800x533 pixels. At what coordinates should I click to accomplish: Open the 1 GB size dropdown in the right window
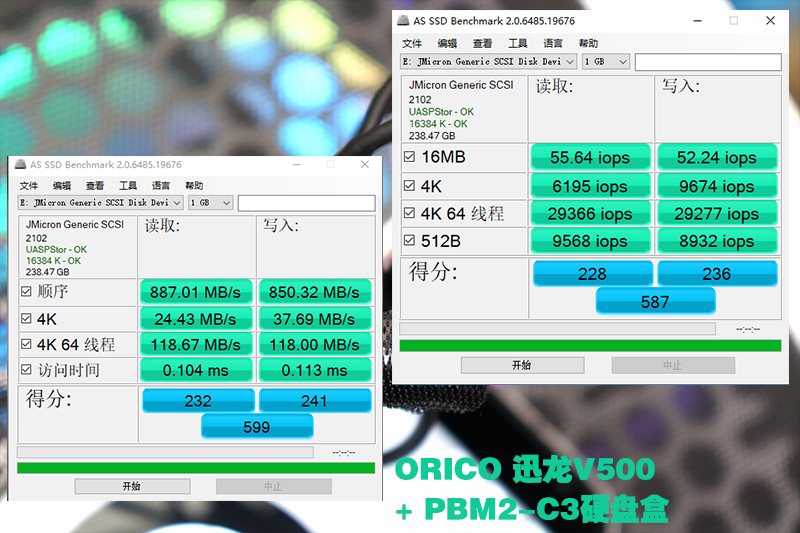click(x=606, y=62)
